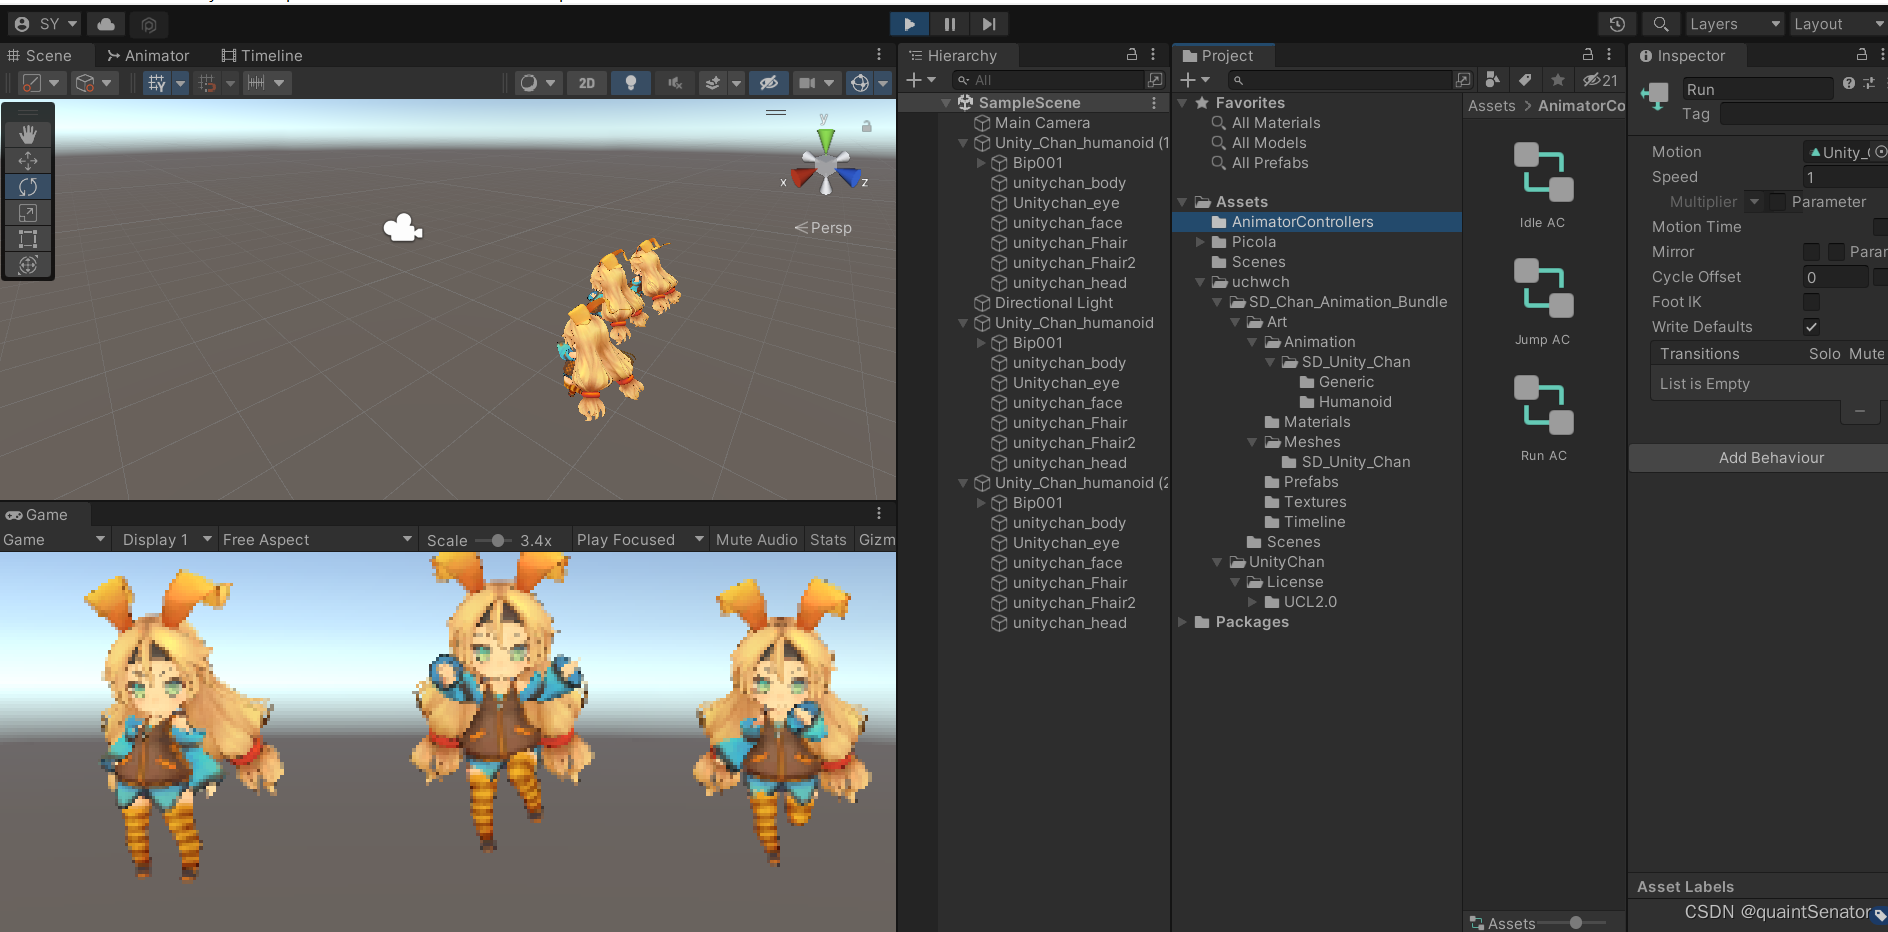Click the Speed value field
The image size is (1888, 932).
tap(1845, 177)
